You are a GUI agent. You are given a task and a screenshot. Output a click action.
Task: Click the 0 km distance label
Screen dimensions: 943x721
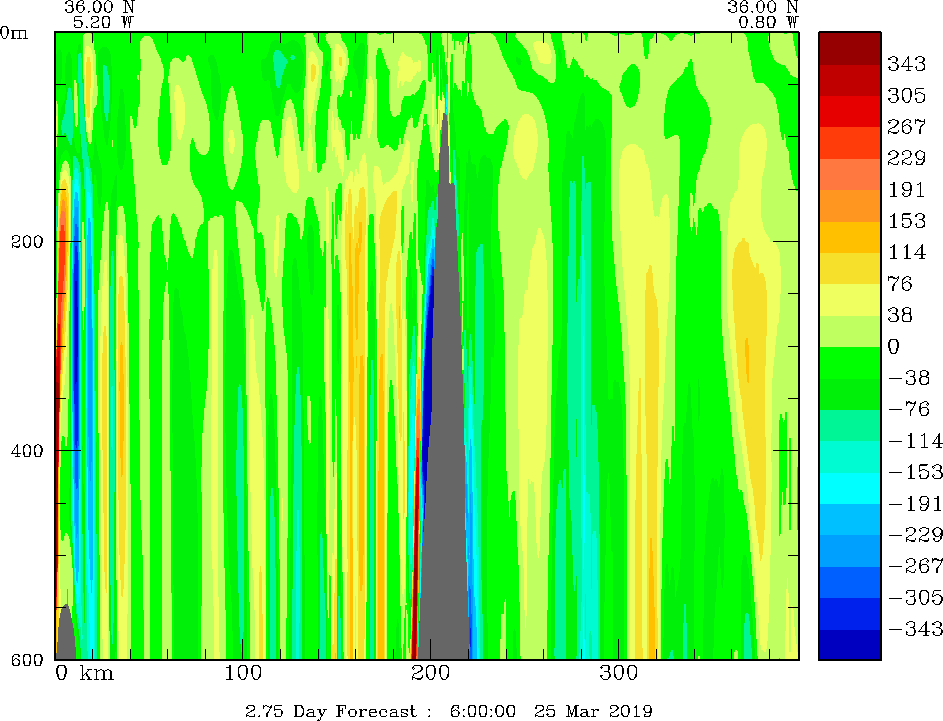tap(85, 672)
